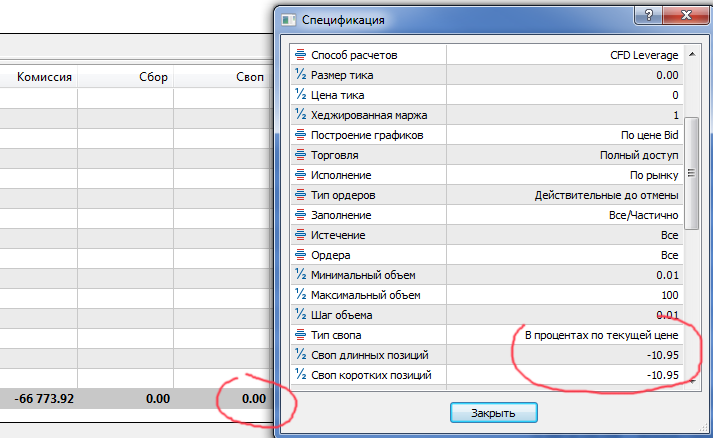Open help via the question mark button
Screen dimensions: 713x438
click(649, 15)
